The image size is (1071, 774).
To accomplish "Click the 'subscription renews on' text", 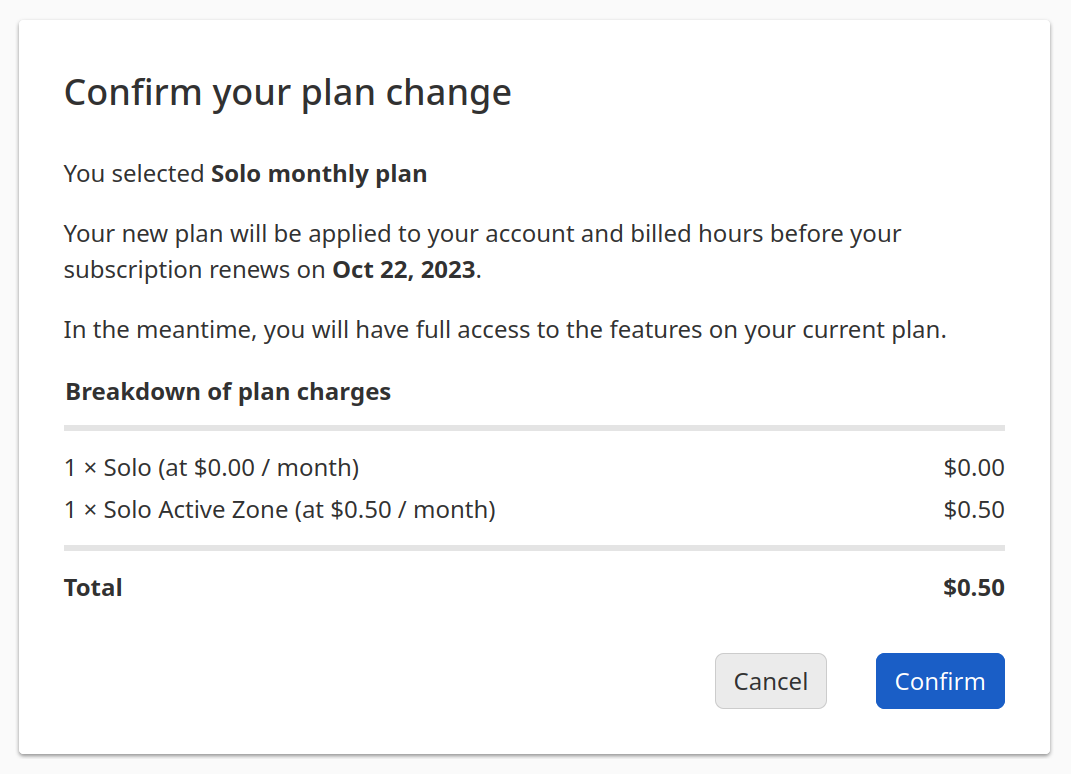I will pos(195,270).
